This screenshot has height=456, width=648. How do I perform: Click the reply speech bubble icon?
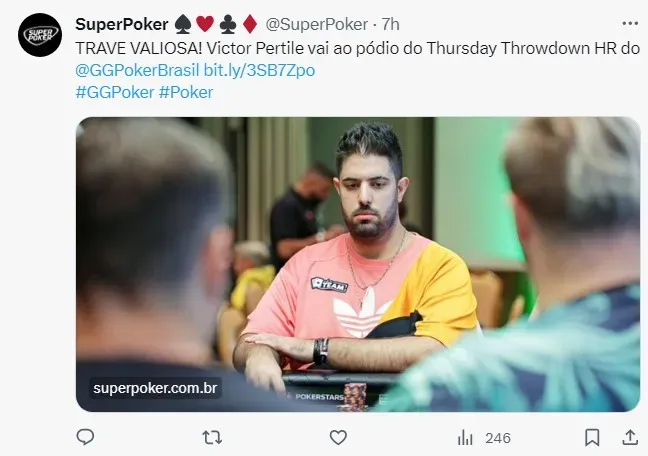(x=86, y=437)
